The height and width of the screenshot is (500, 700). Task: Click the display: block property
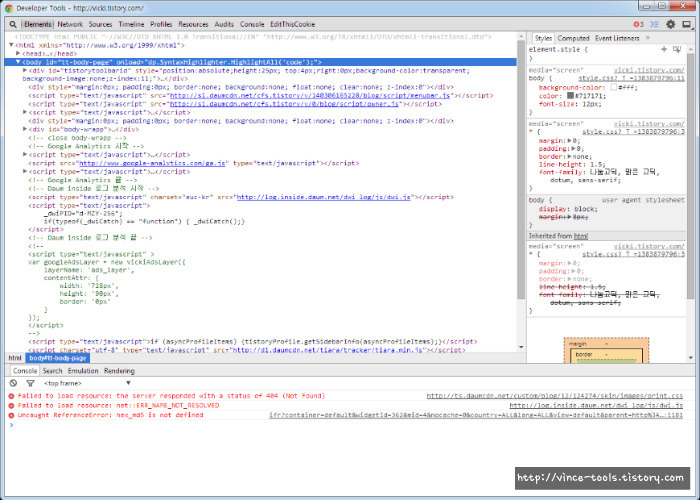[567, 209]
